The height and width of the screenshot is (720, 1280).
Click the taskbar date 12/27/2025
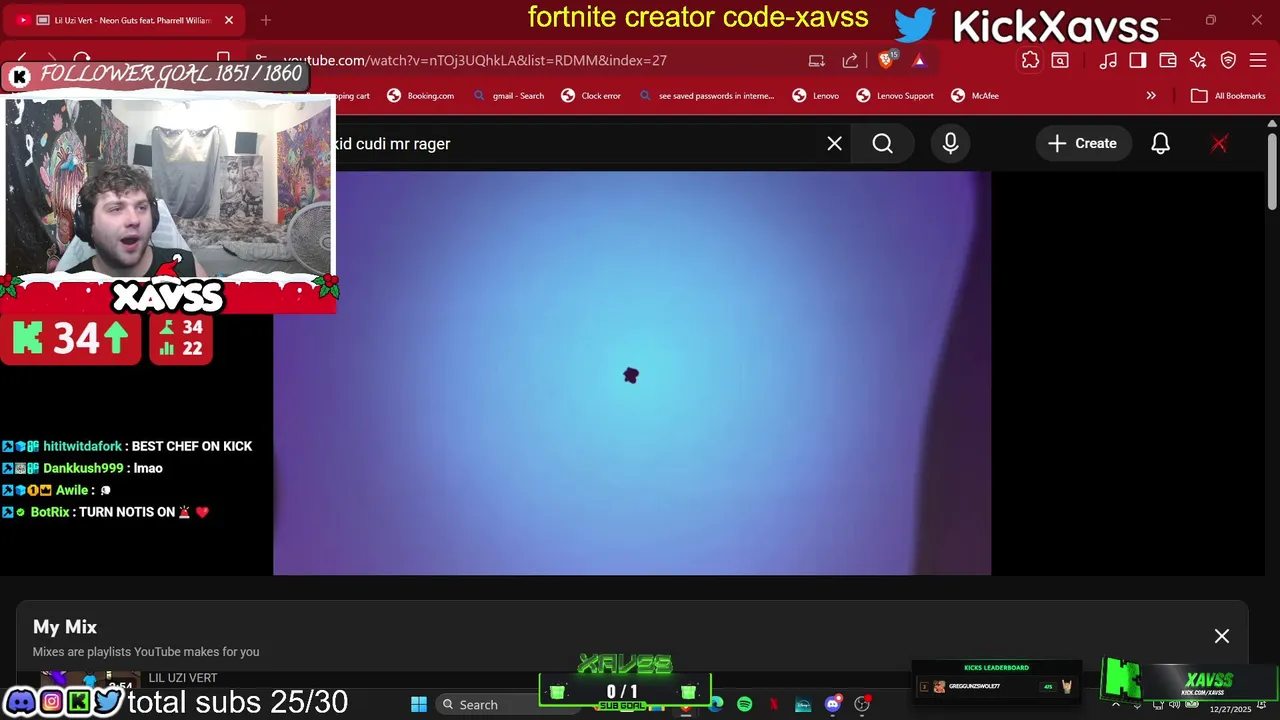[x=1230, y=709]
